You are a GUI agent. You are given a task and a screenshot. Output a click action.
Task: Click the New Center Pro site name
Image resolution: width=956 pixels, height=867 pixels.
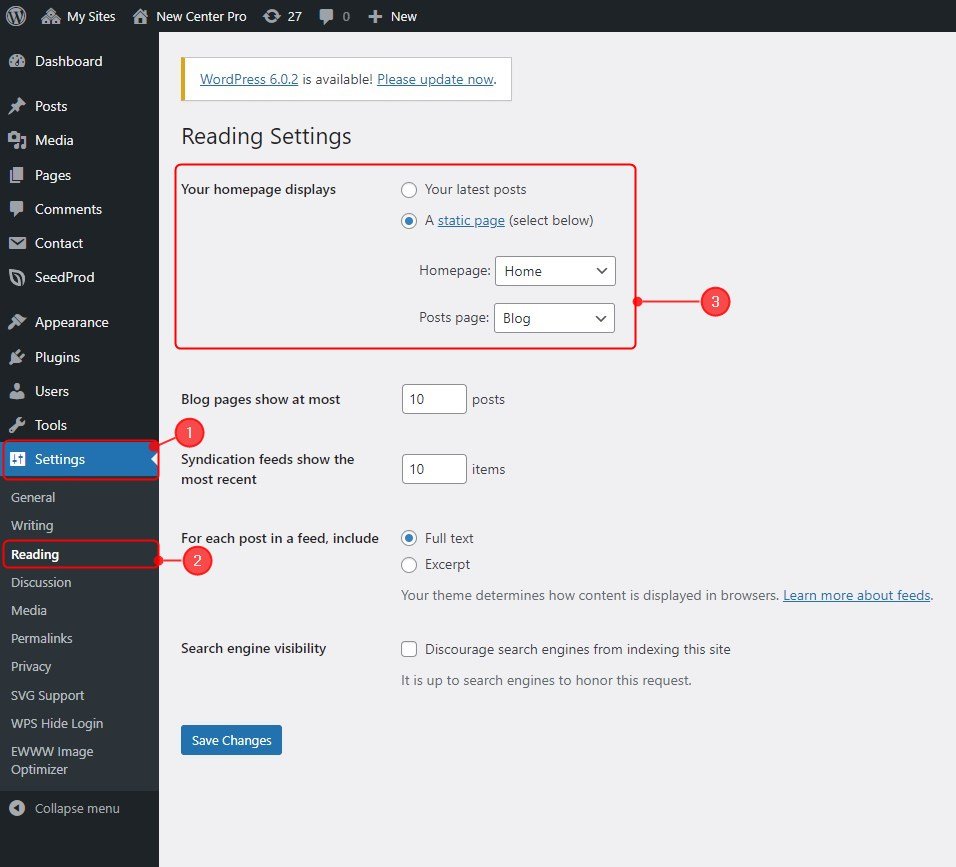pos(201,16)
